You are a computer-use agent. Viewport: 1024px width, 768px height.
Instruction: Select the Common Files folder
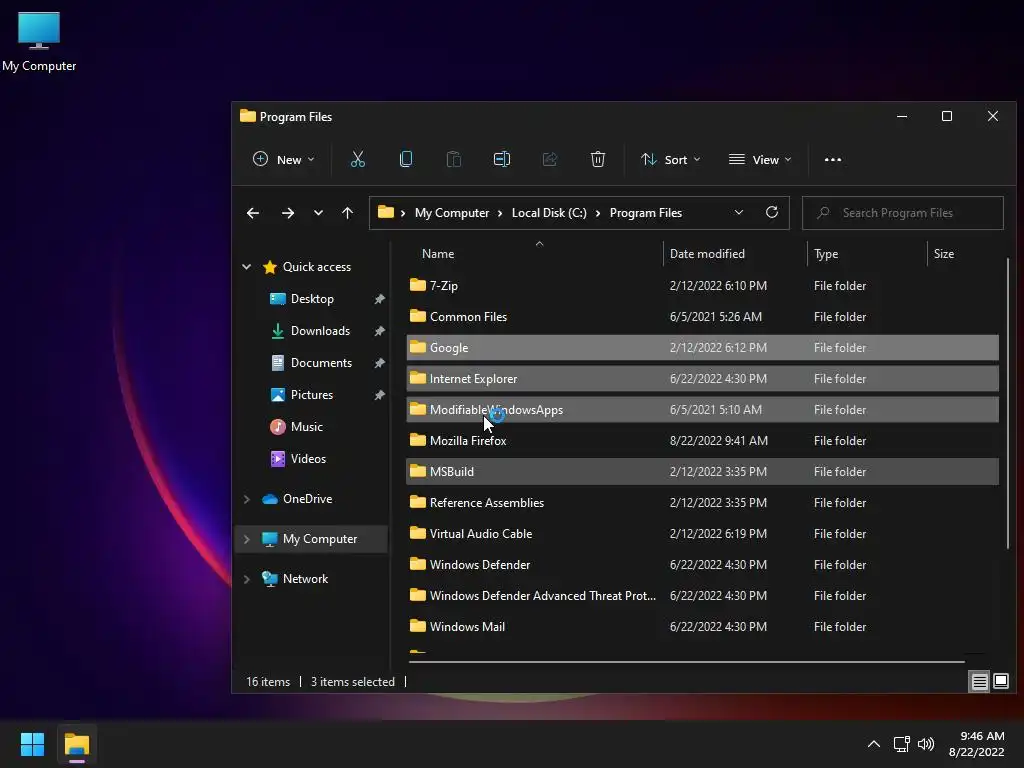click(703, 316)
